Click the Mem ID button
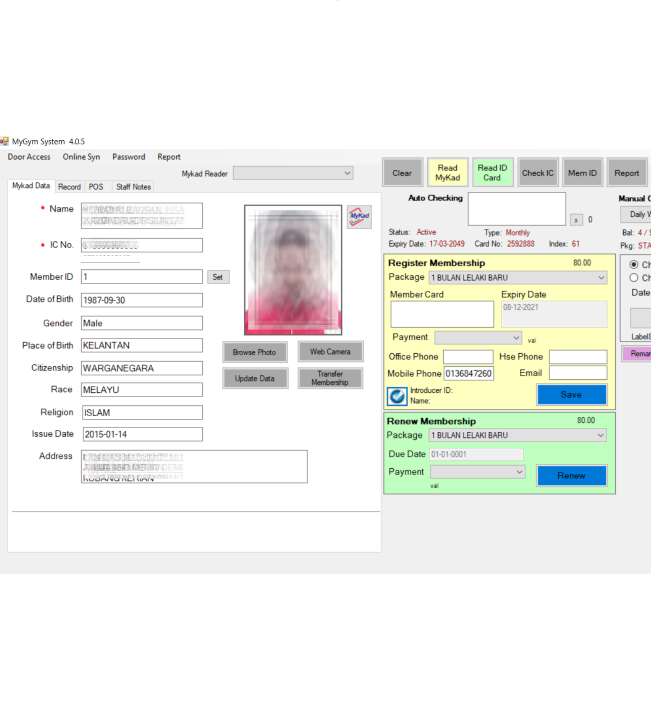Image resolution: width=653 pixels, height=703 pixels. (582, 173)
